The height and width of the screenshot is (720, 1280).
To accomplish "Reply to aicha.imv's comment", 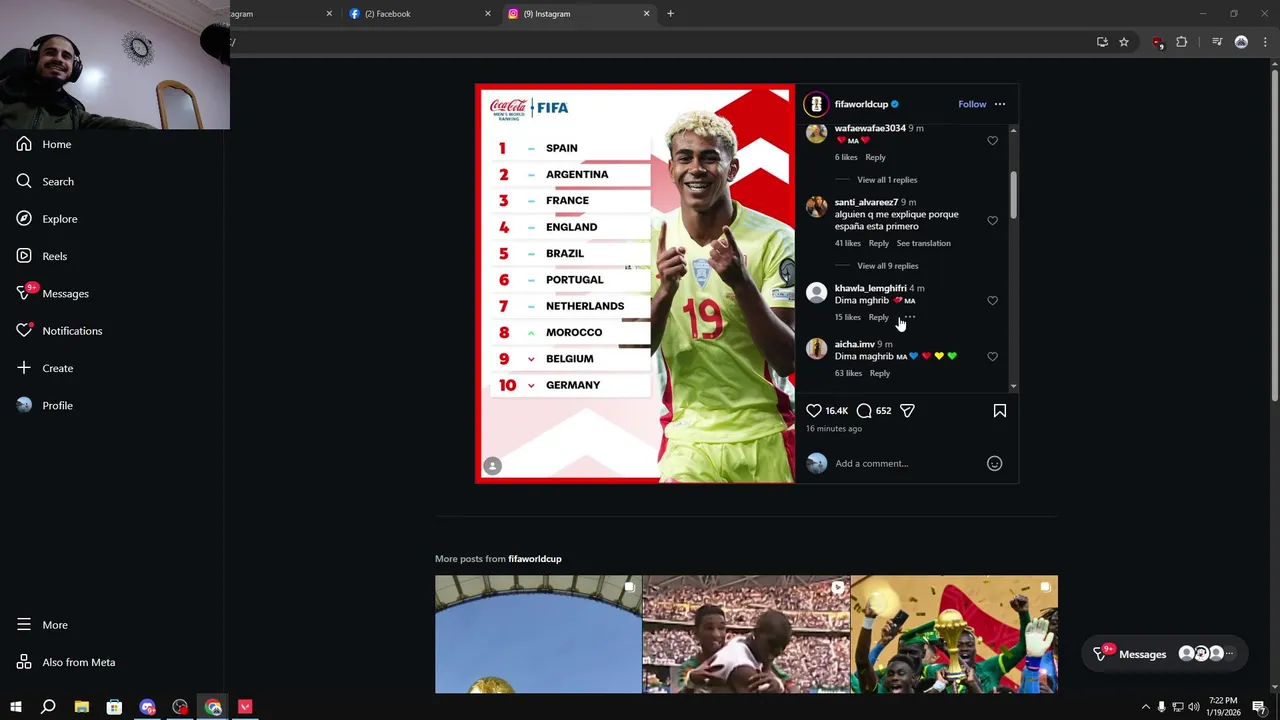I will tap(880, 373).
